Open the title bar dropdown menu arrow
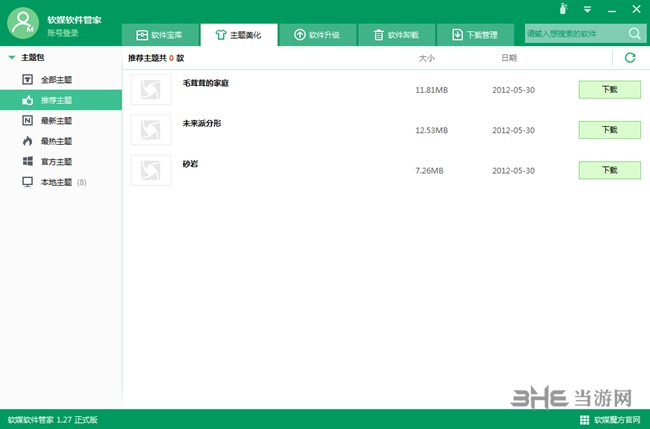 click(587, 9)
